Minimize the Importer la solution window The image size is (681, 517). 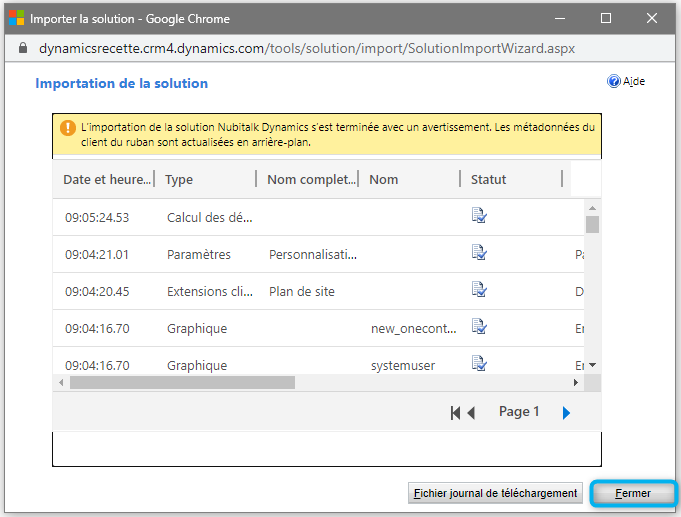(x=560, y=18)
